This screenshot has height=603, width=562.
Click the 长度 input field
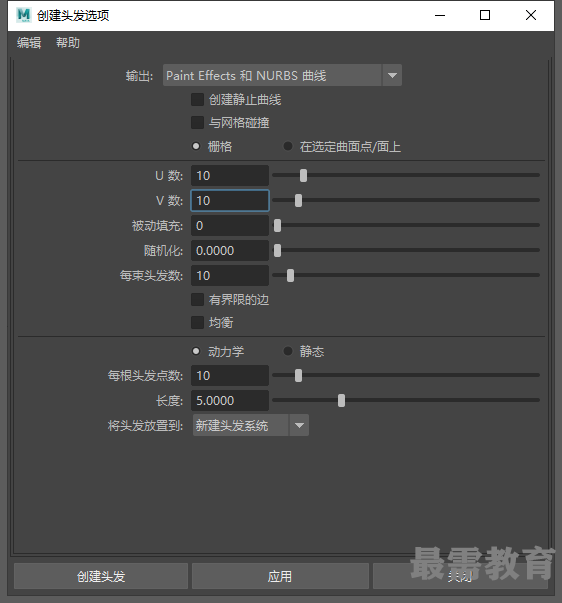pos(230,400)
